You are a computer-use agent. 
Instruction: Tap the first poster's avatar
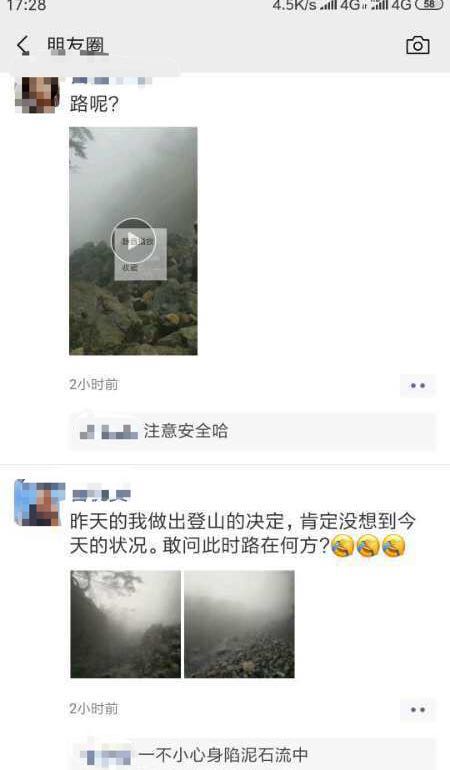click(x=37, y=94)
